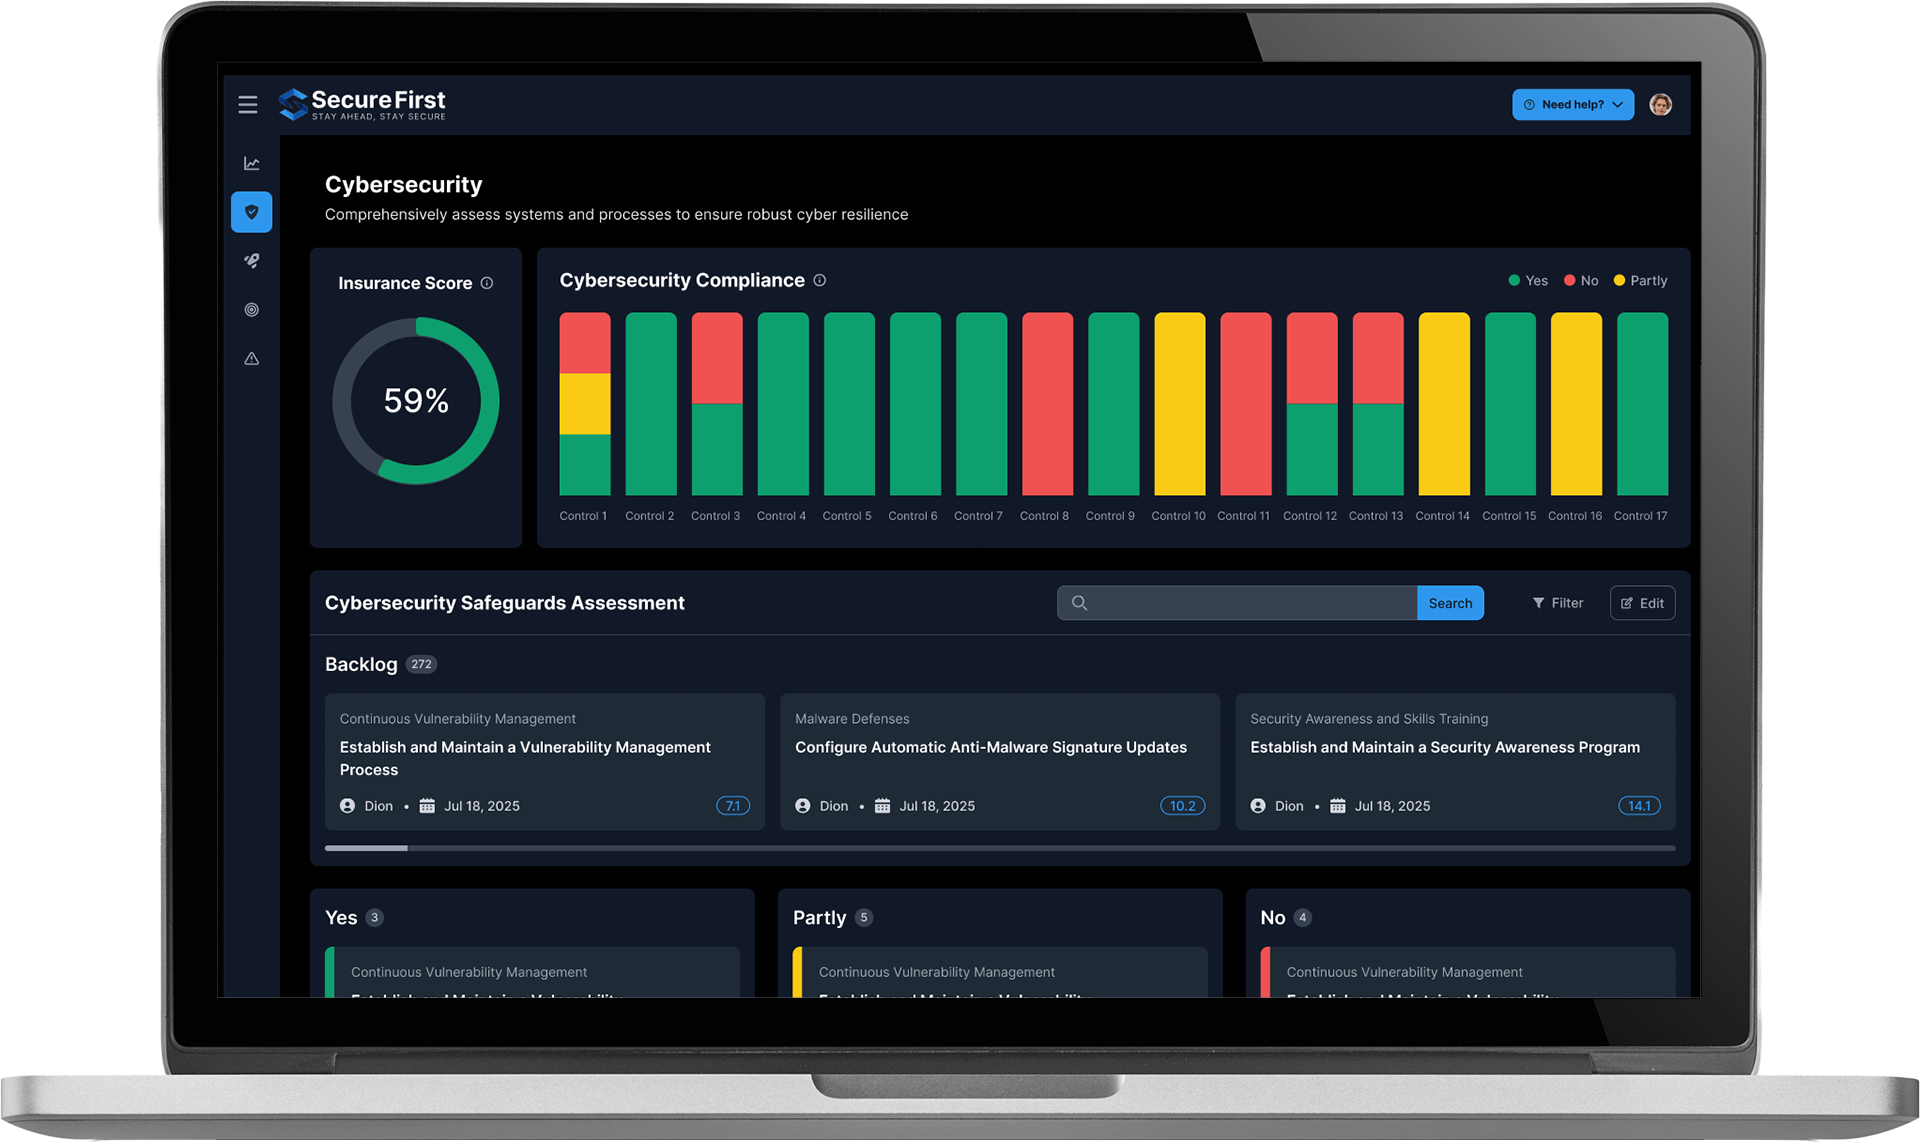The image size is (1920, 1143).
Task: Toggle the Yes legend item
Action: click(1528, 281)
